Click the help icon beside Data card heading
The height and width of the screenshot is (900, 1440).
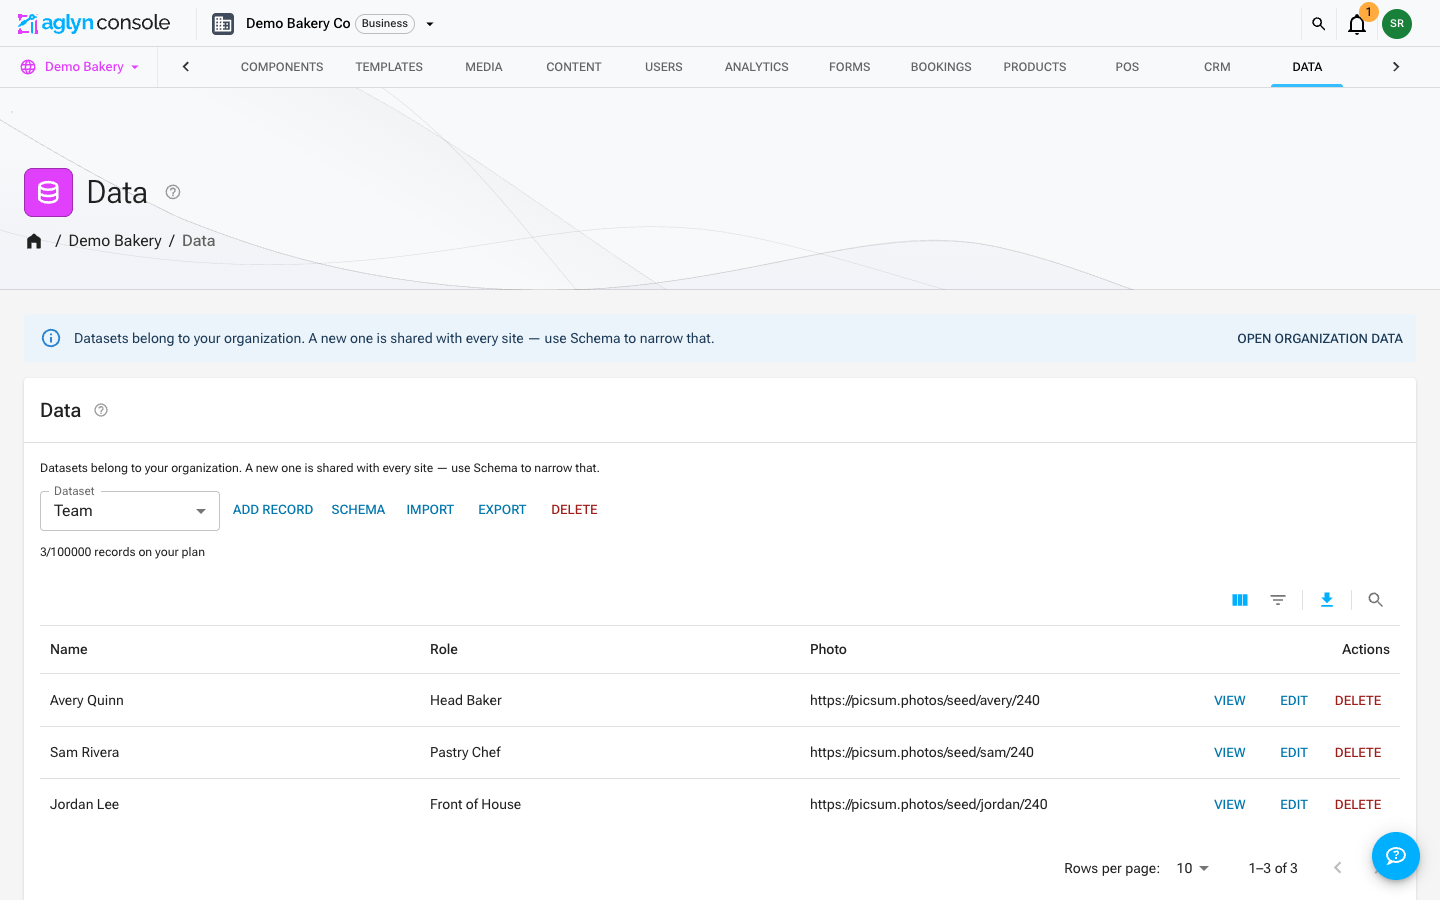[101, 410]
